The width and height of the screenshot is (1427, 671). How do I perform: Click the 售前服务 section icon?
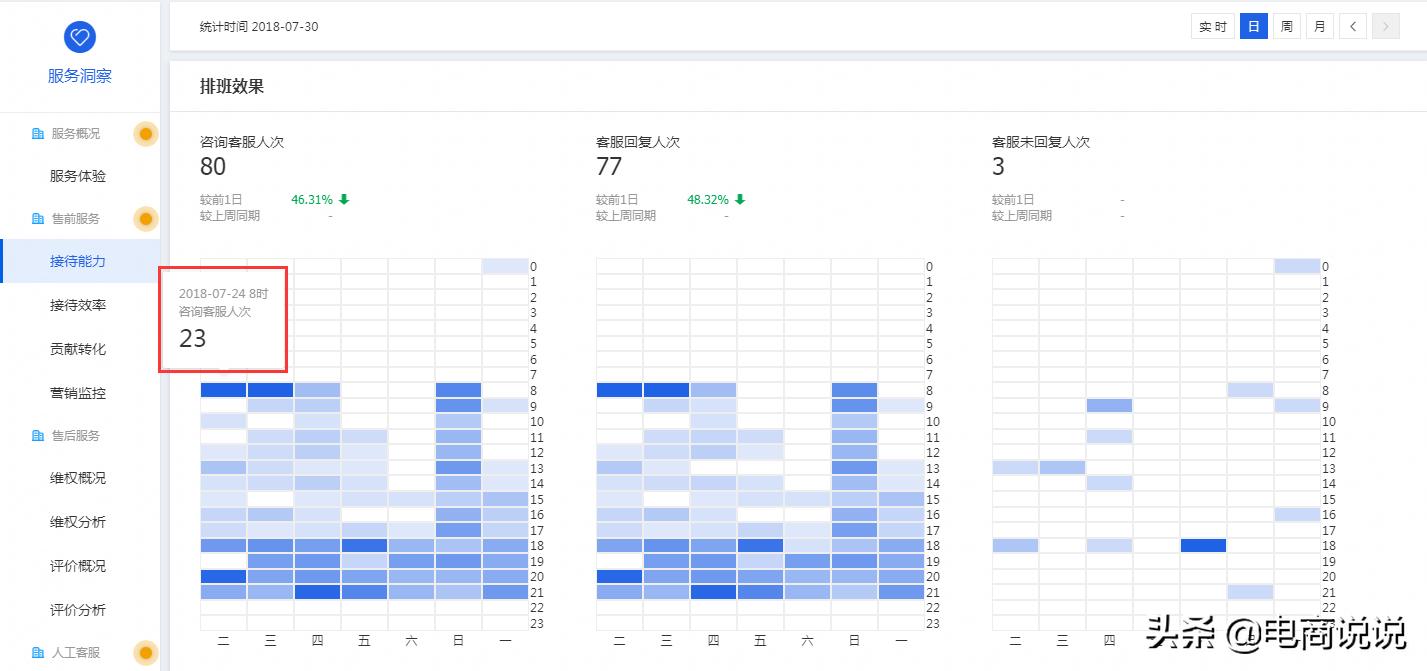[x=38, y=219]
